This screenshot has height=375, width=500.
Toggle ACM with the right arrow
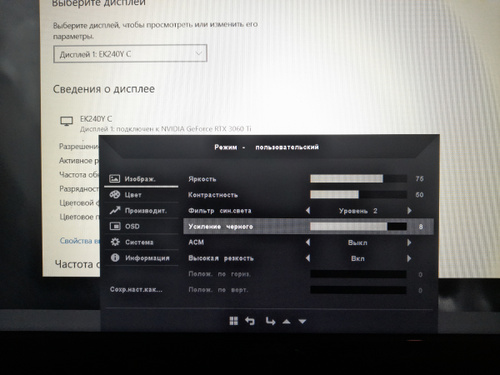tap(409, 242)
